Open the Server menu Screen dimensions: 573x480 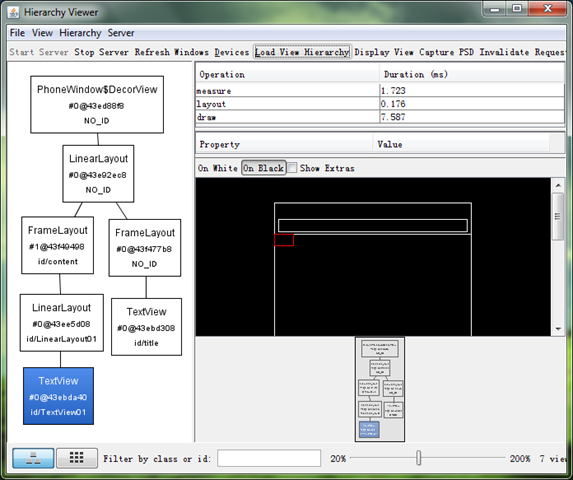[121, 33]
